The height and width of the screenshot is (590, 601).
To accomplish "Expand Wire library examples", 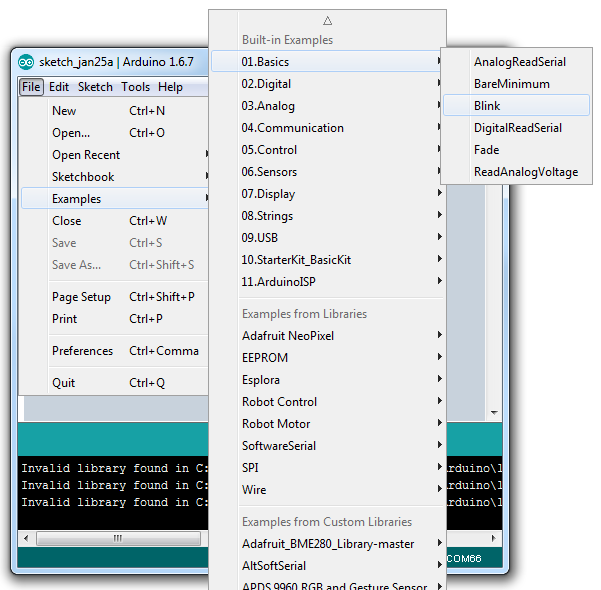I will click(327, 490).
